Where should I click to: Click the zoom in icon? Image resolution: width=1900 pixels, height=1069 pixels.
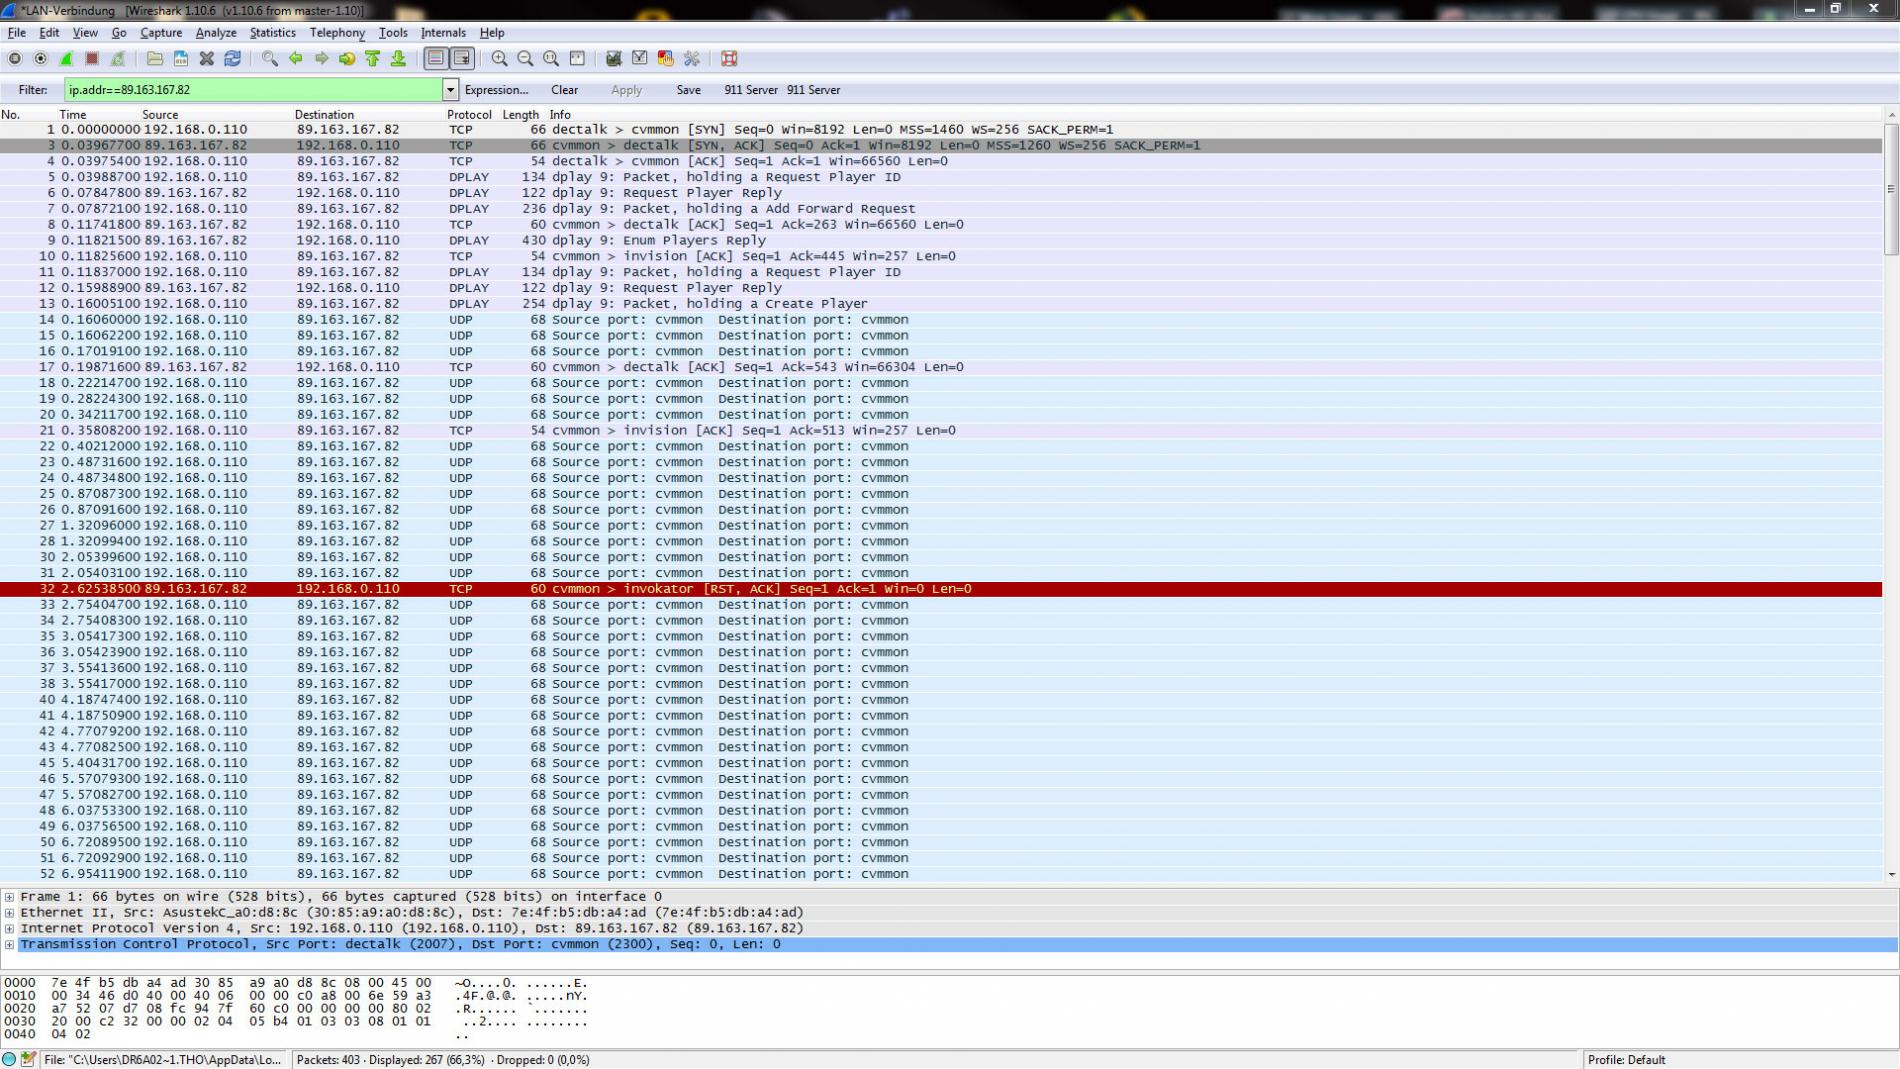point(499,59)
